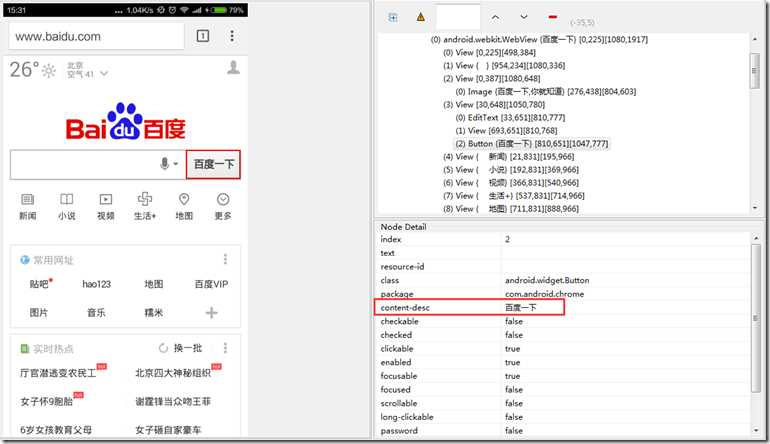Click the clickable row value true
This screenshot has width=770, height=444.
coord(512,348)
